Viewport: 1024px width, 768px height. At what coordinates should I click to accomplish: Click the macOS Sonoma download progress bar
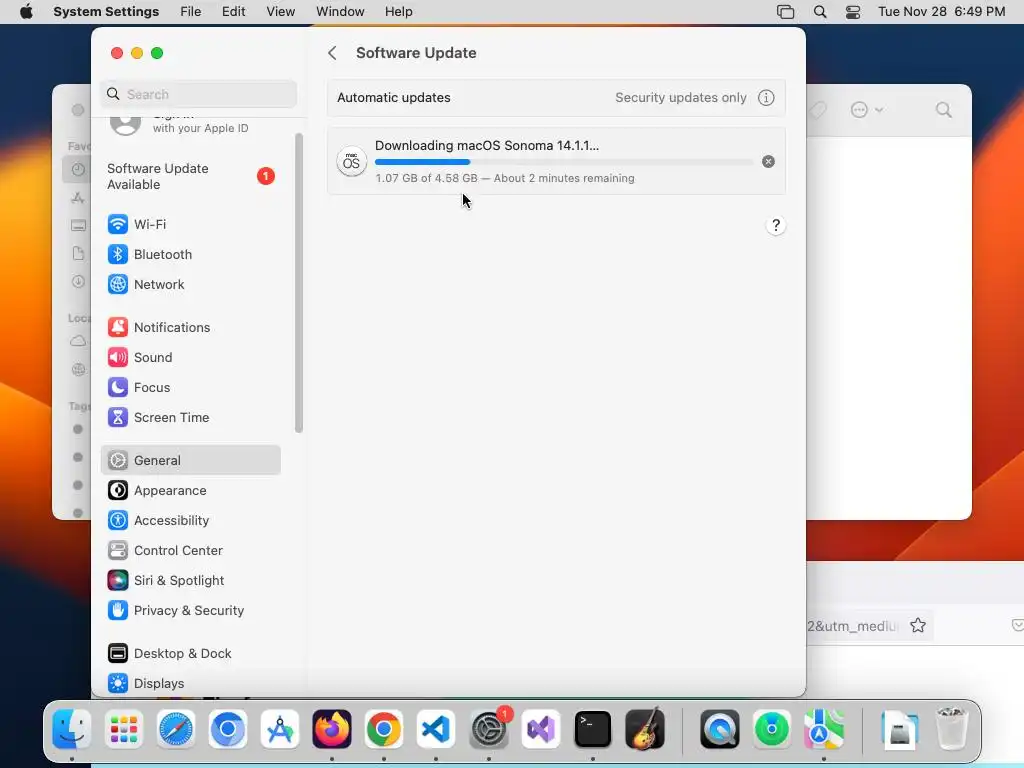coord(564,162)
